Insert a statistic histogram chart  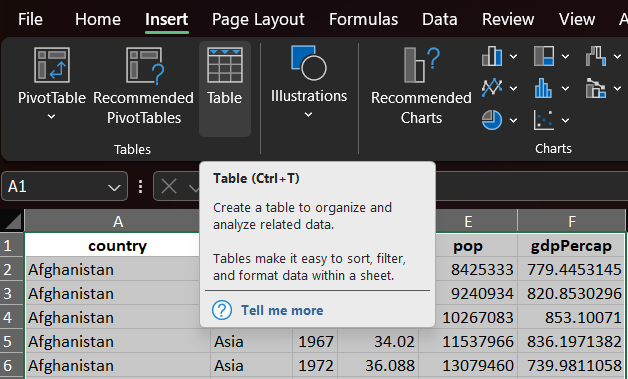point(544,87)
